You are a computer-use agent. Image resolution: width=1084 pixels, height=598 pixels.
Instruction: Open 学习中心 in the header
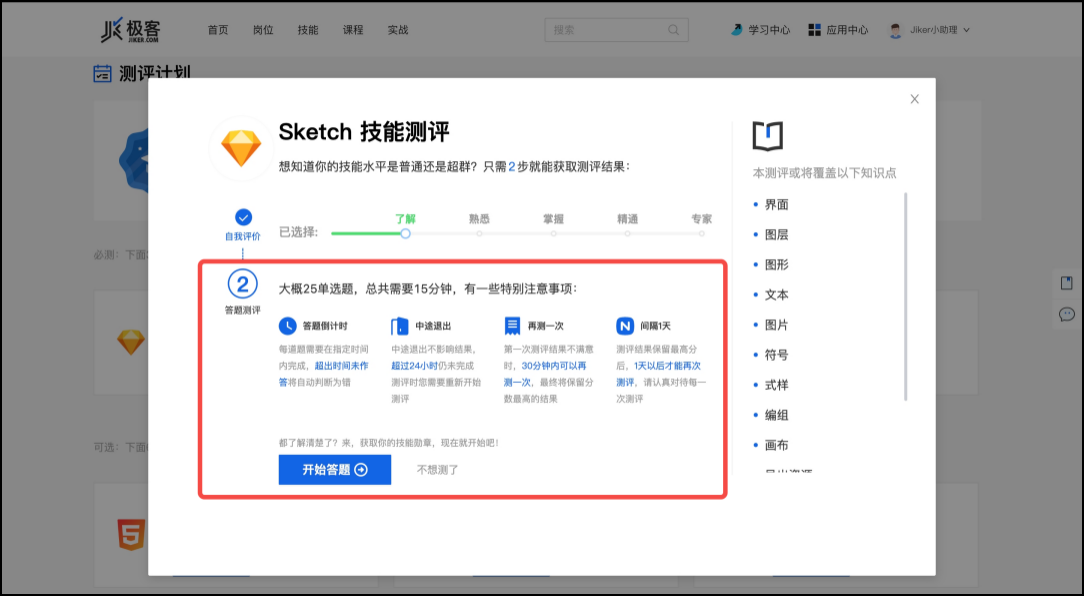click(x=760, y=30)
